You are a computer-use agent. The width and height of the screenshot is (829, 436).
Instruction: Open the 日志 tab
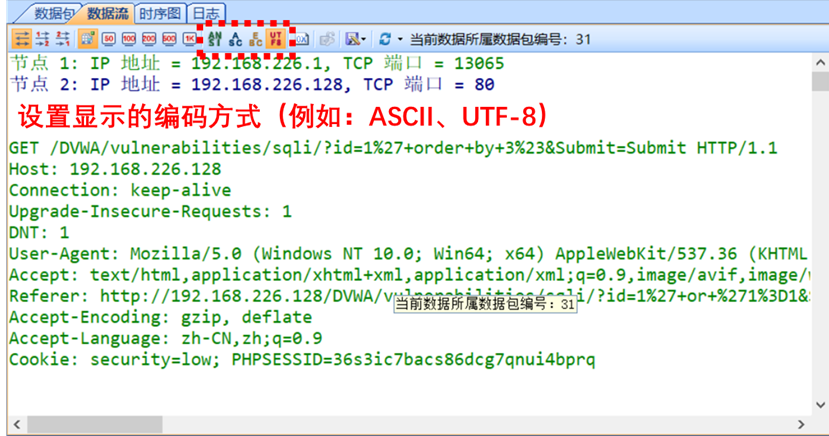click(x=207, y=13)
